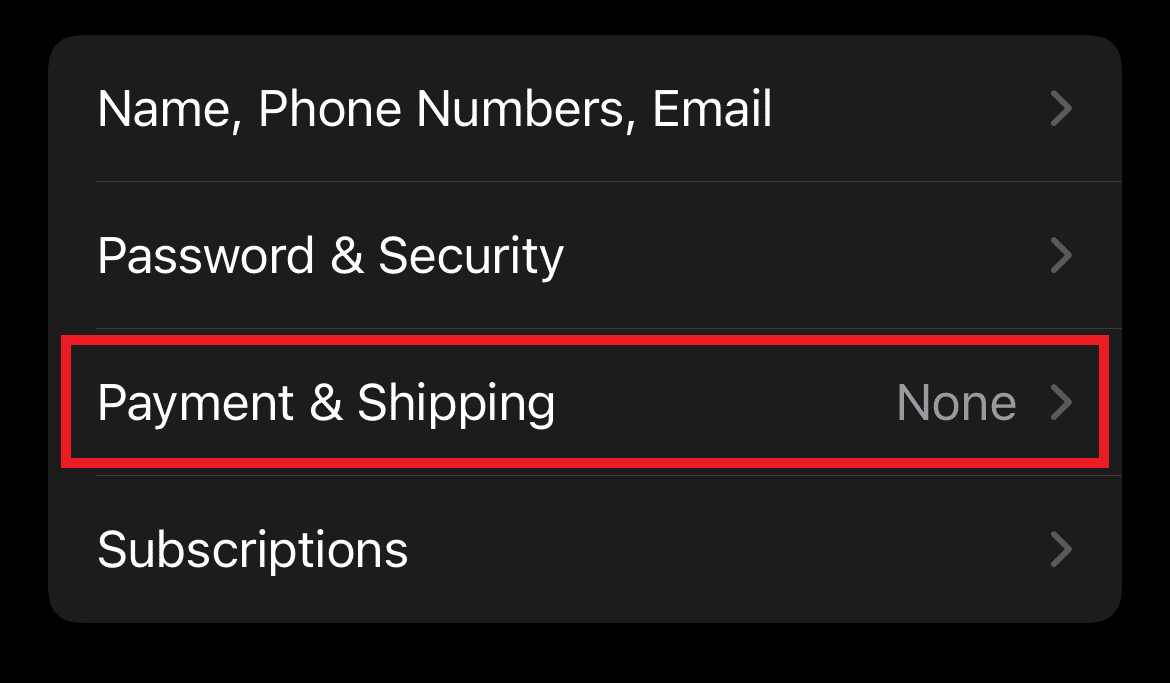1170x683 pixels.
Task: Tap the Payment & Shipping row text
Action: coord(327,403)
